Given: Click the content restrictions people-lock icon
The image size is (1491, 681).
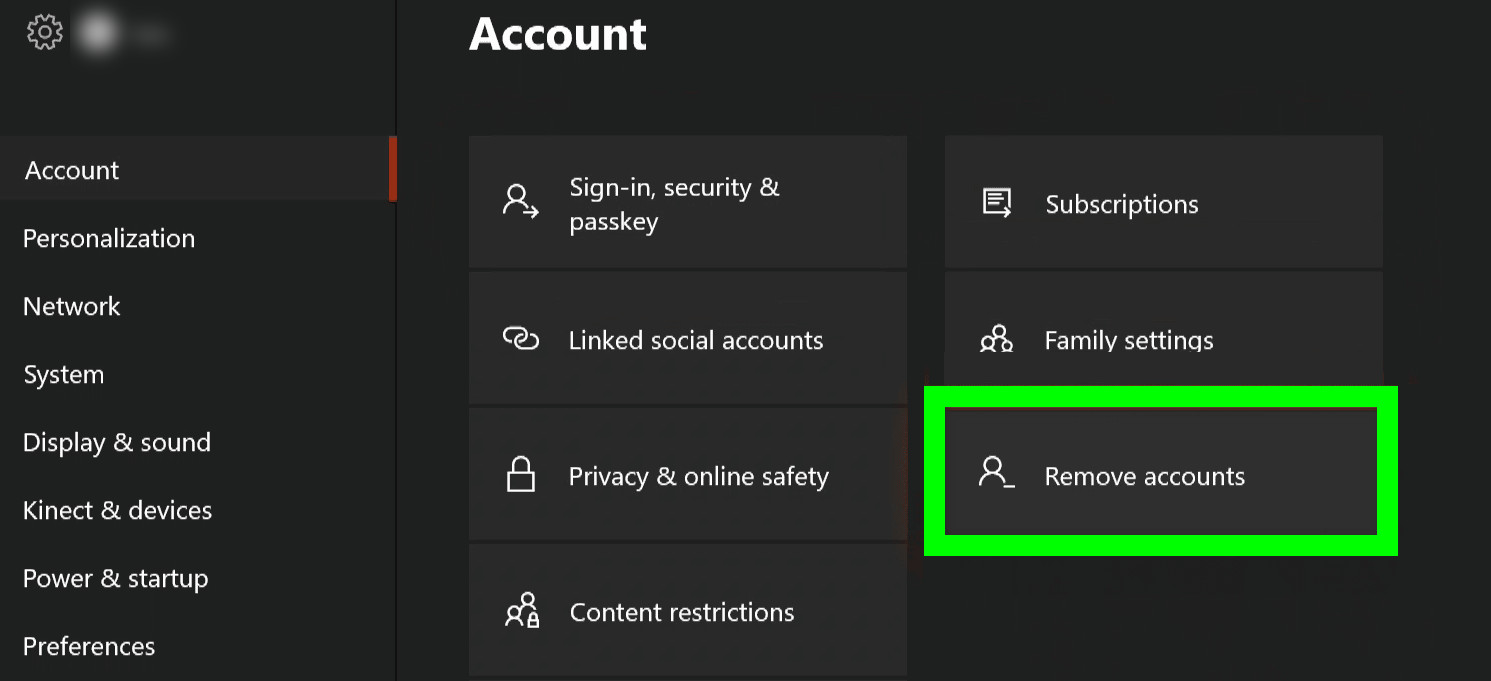Looking at the screenshot, I should (521, 611).
